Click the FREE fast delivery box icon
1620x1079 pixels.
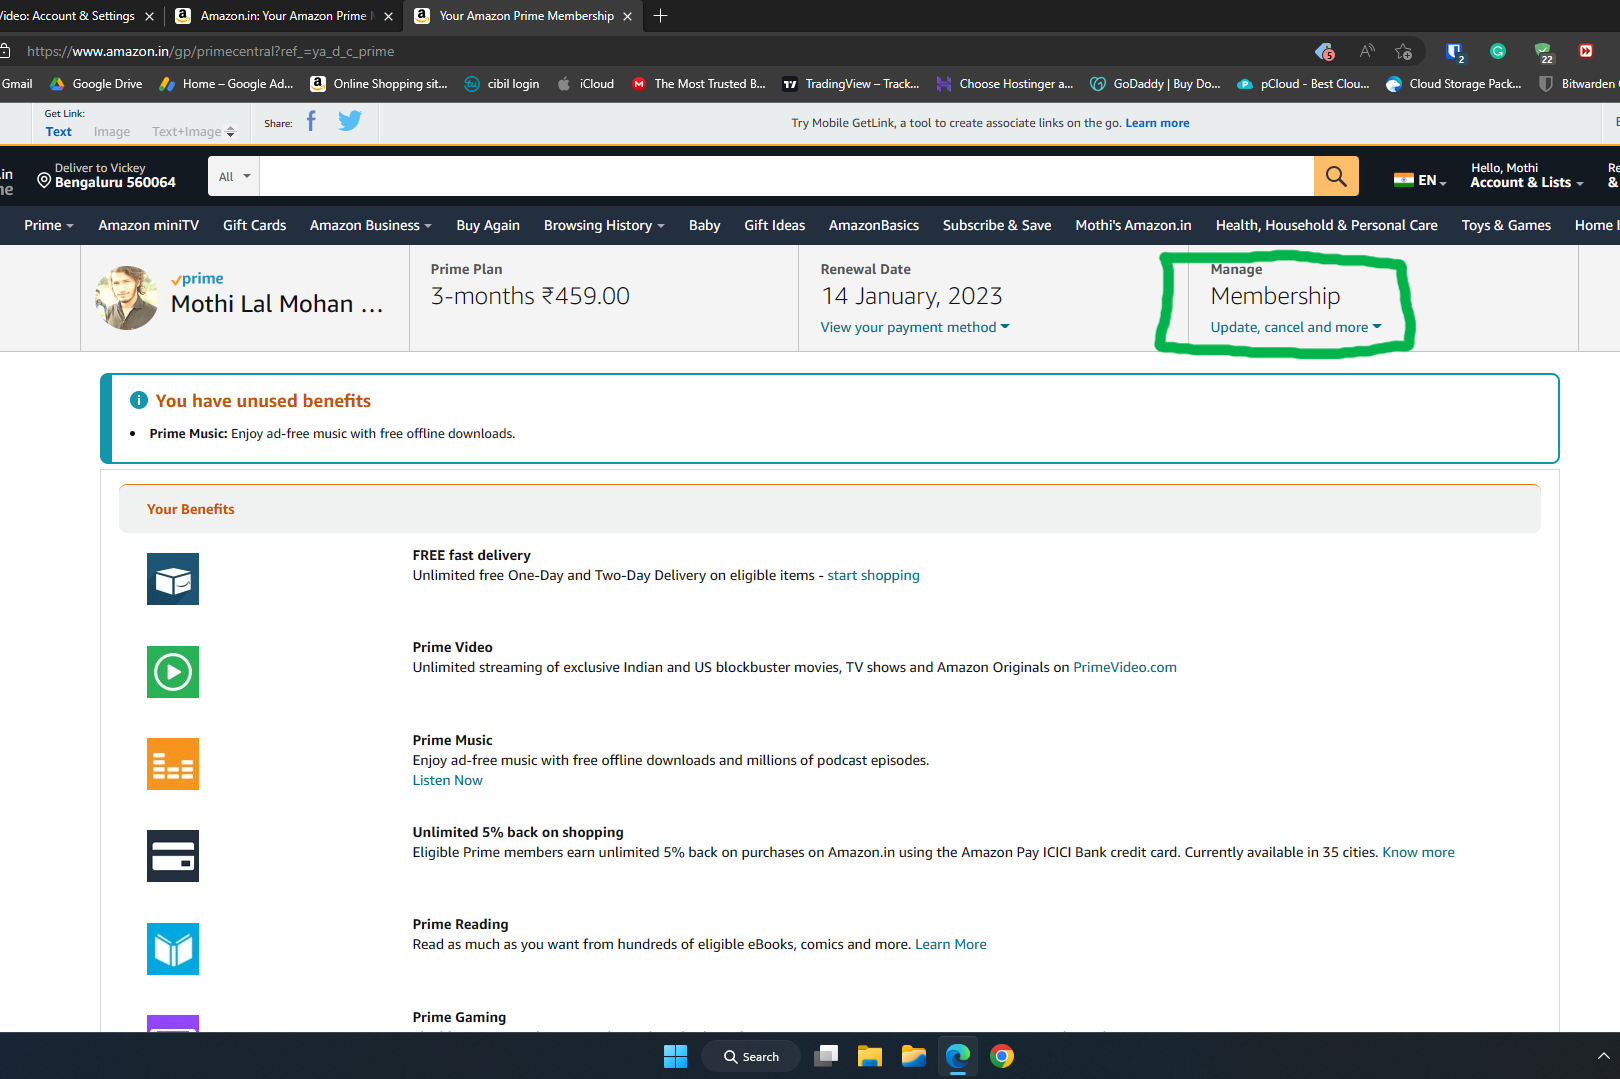[x=173, y=579]
